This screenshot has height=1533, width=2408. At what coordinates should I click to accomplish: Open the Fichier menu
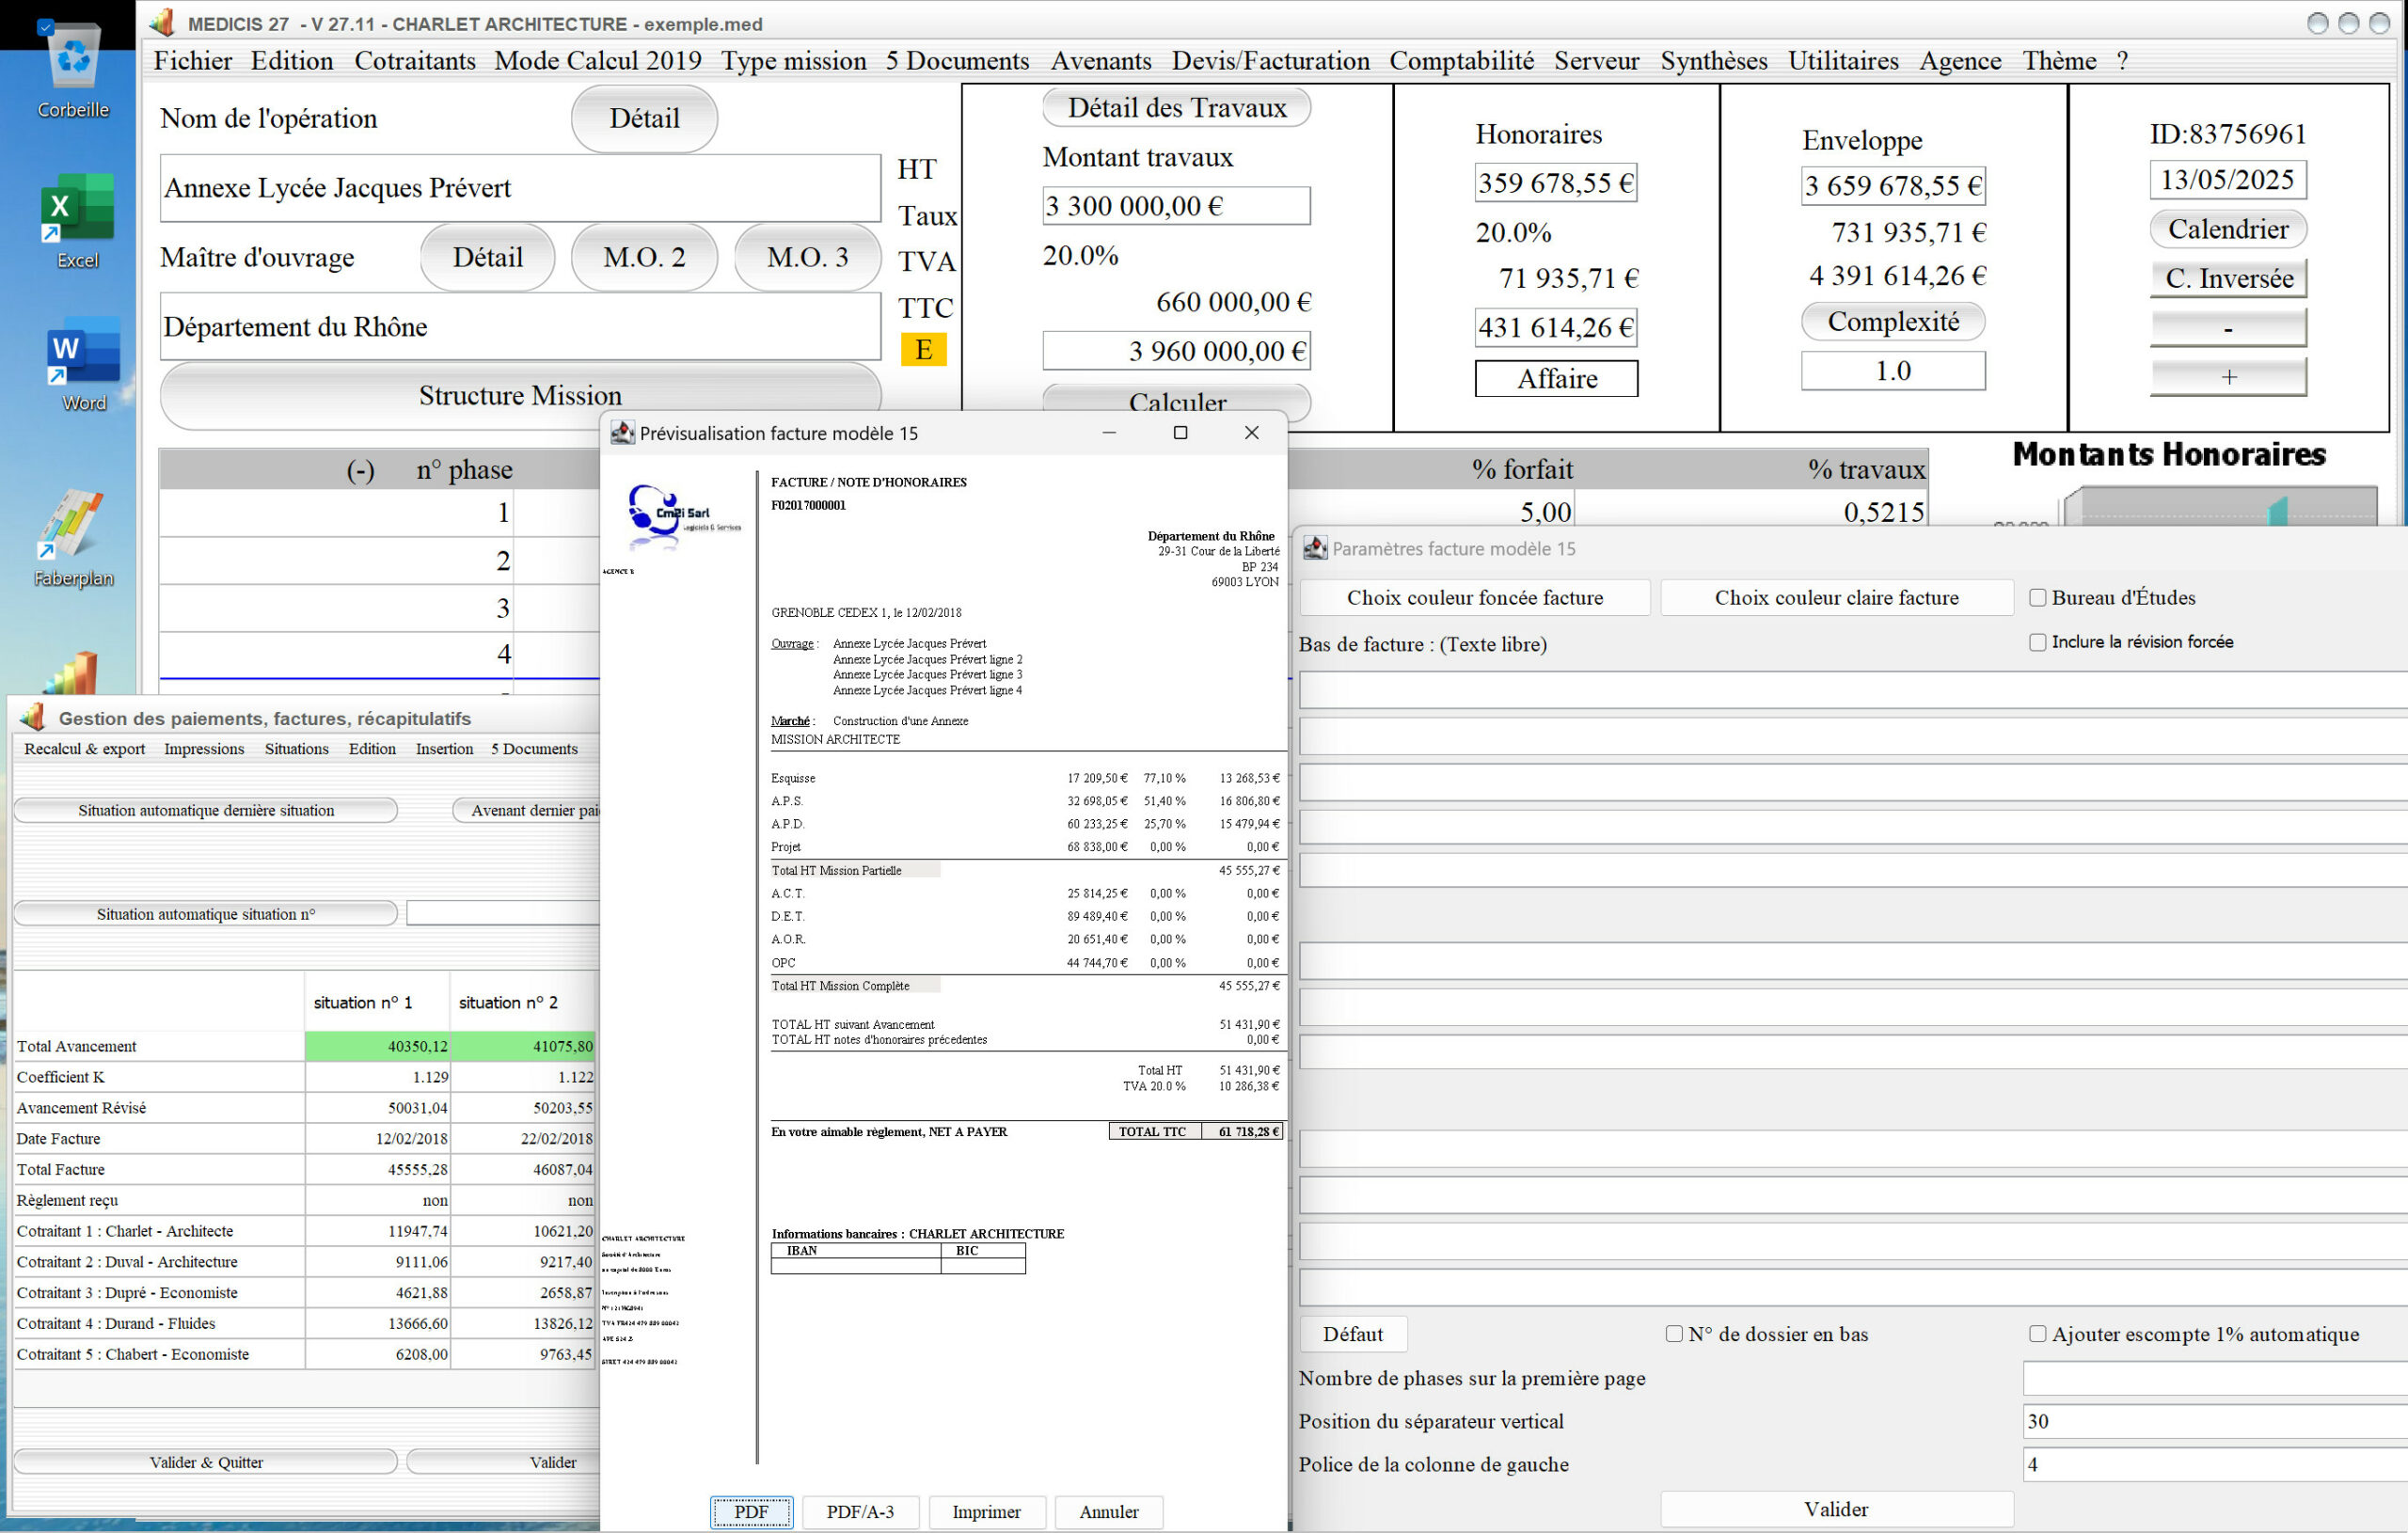(193, 61)
